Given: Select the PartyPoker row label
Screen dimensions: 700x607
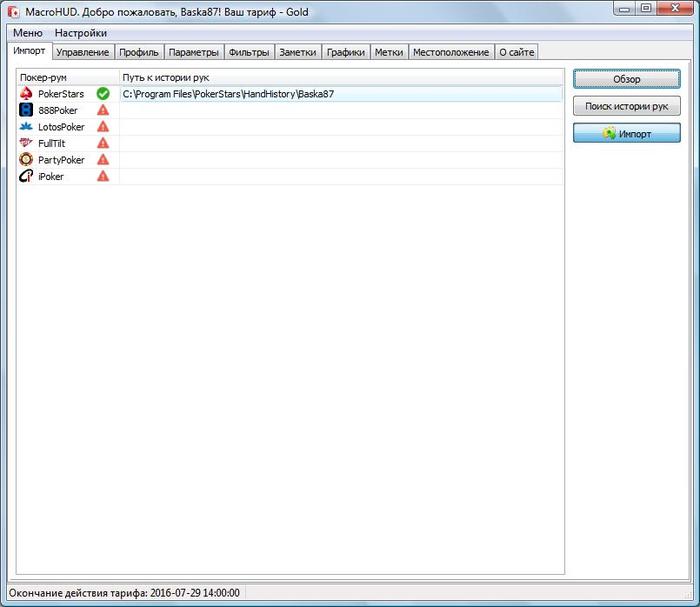Looking at the screenshot, I should pos(61,160).
